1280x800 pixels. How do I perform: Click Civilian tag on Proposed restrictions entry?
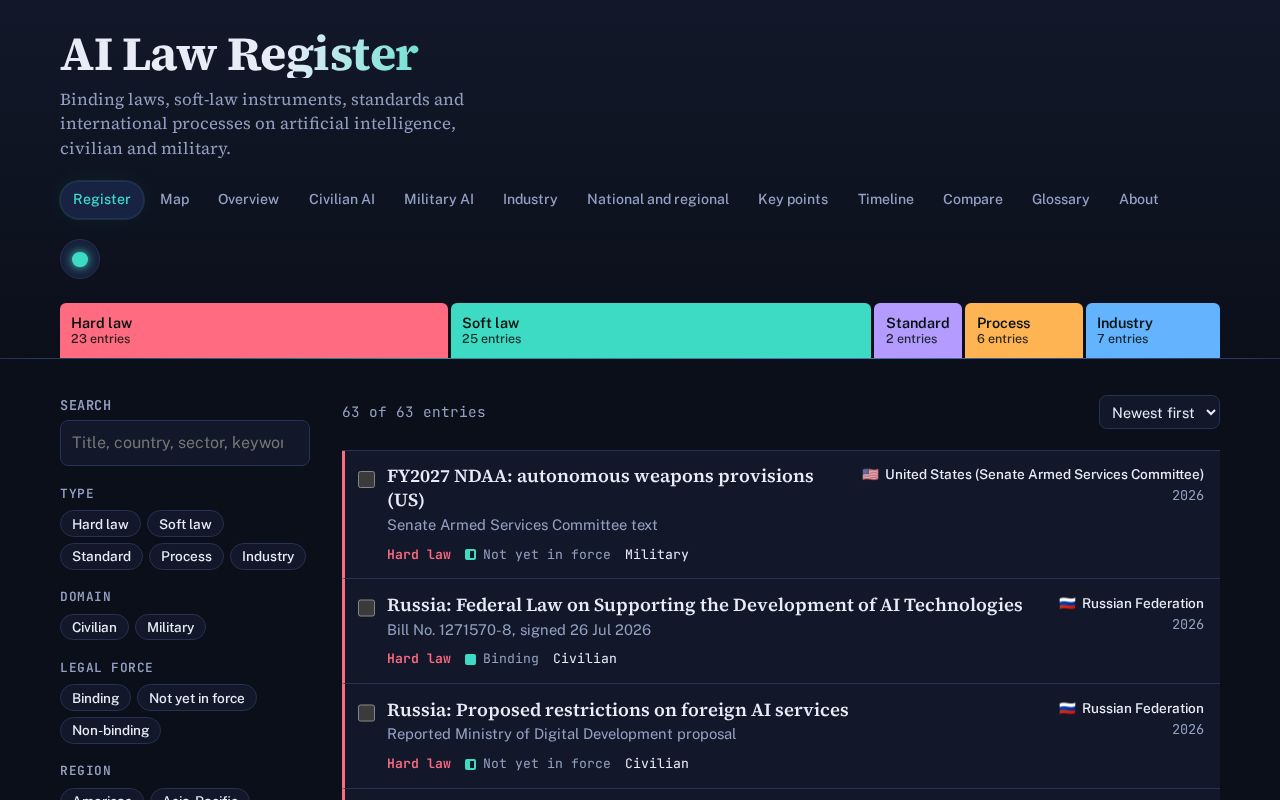point(657,764)
